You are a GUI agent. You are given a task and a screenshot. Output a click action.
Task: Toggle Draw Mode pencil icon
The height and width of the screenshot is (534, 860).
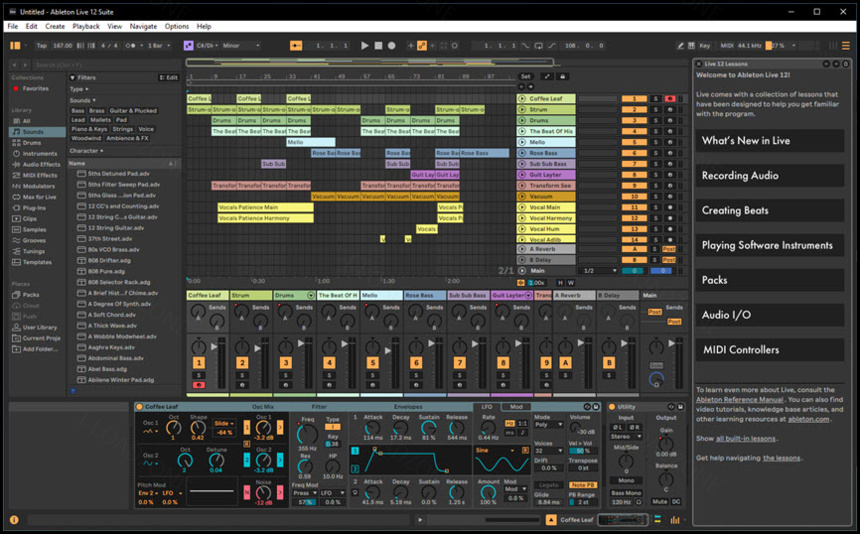pos(681,46)
